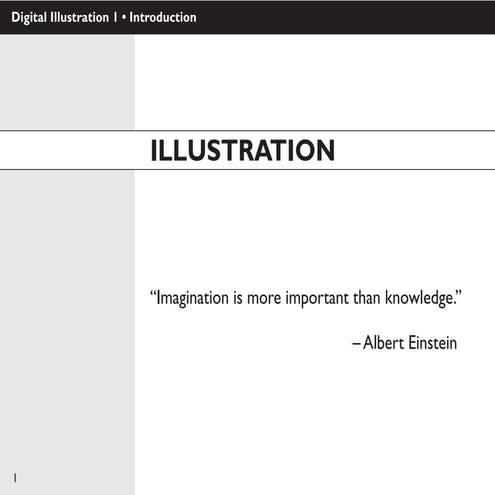Image resolution: width=495 pixels, height=495 pixels.
Task: Select the quote "Imagination is more important than knowledge."
Action: (306, 298)
